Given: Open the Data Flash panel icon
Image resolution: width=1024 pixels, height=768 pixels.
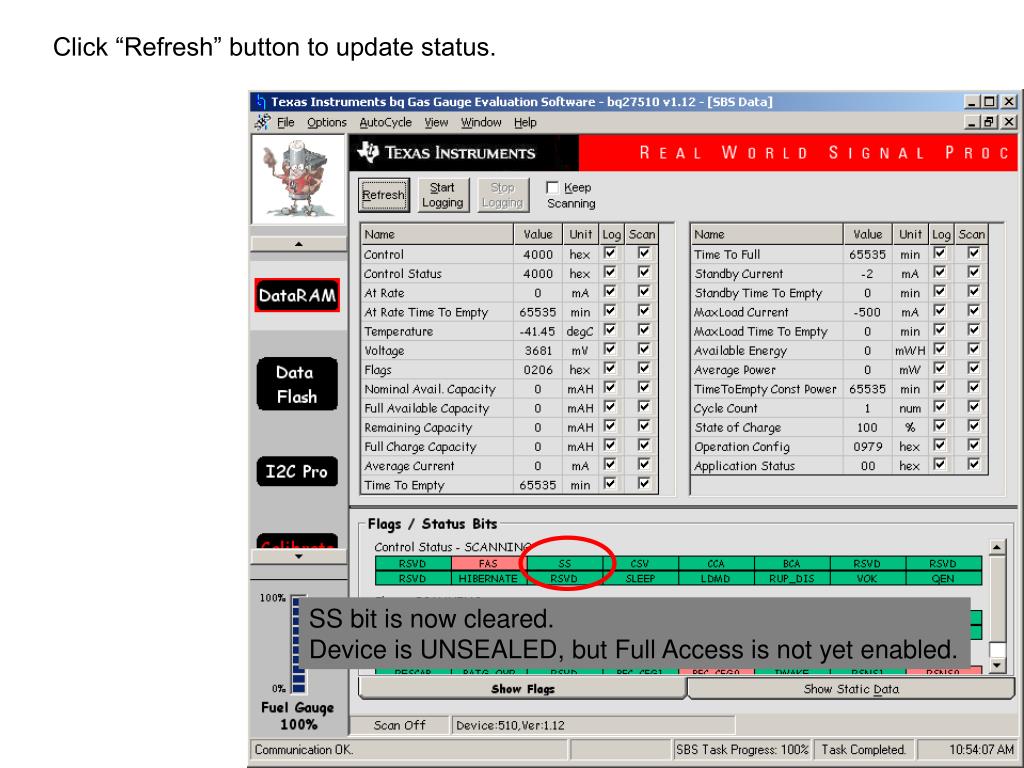Looking at the screenshot, I should (x=297, y=384).
